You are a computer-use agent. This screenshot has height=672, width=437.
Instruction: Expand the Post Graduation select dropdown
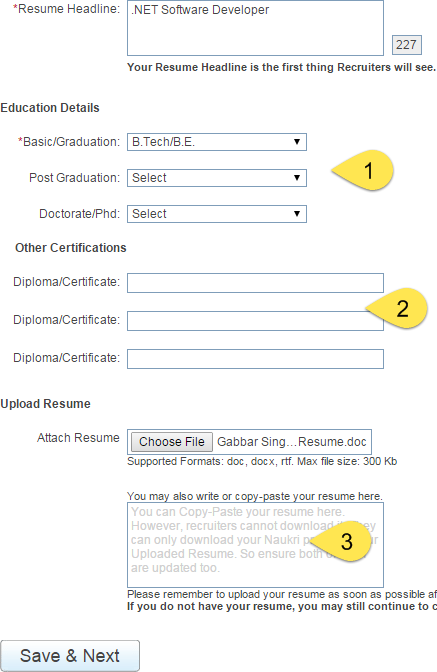(x=217, y=178)
